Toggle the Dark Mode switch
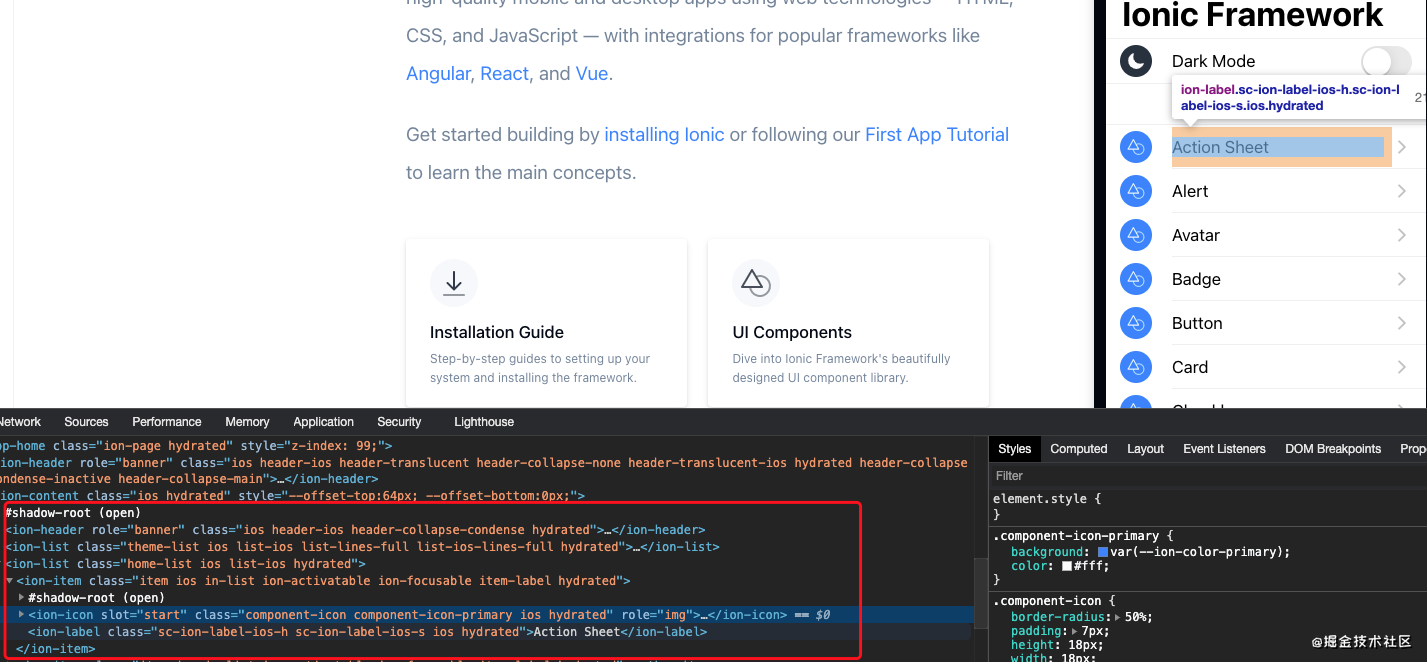The image size is (1427, 662). (x=1386, y=62)
